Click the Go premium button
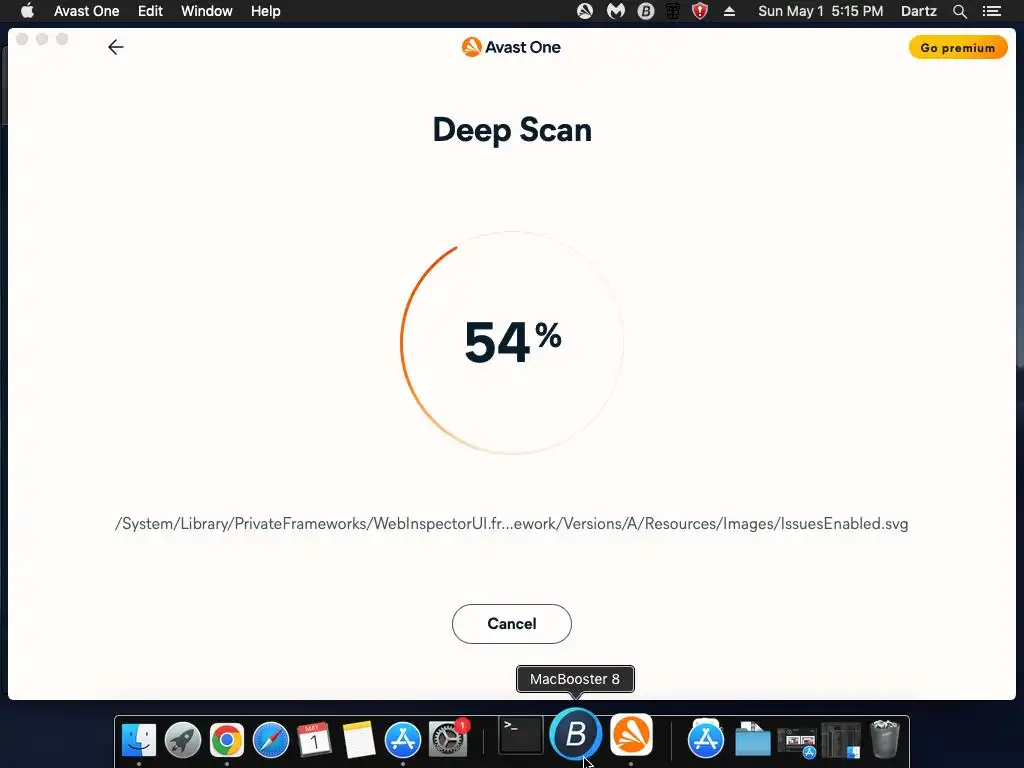The width and height of the screenshot is (1024, 768). tap(957, 48)
